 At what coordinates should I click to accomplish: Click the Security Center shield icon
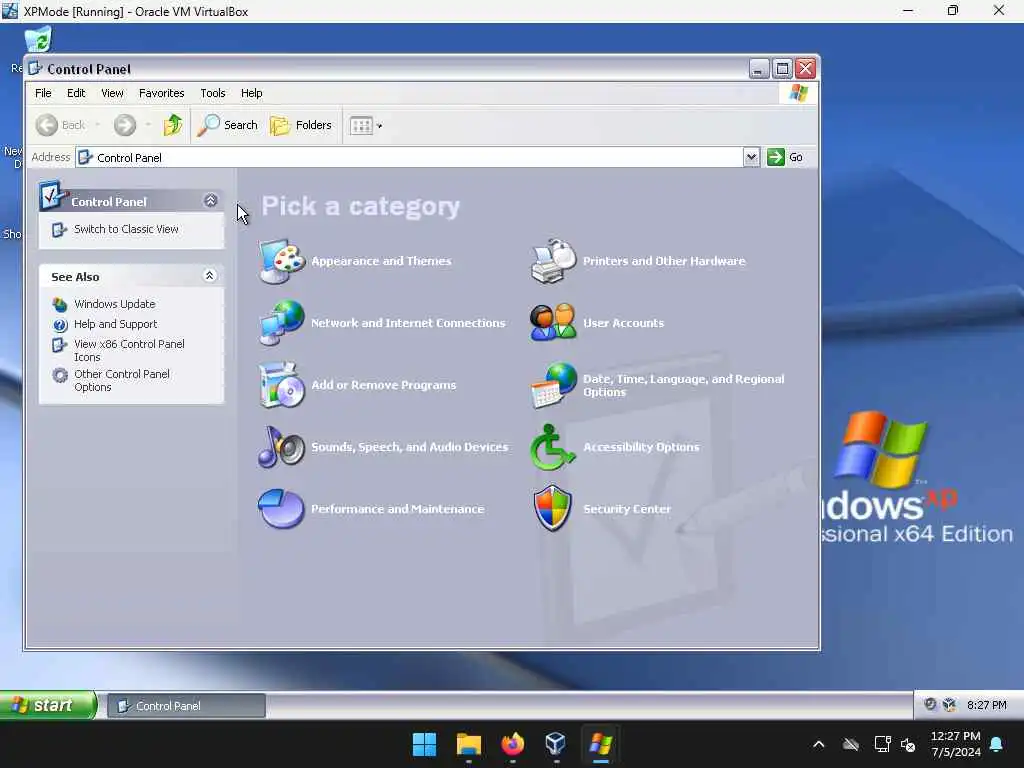(x=552, y=509)
